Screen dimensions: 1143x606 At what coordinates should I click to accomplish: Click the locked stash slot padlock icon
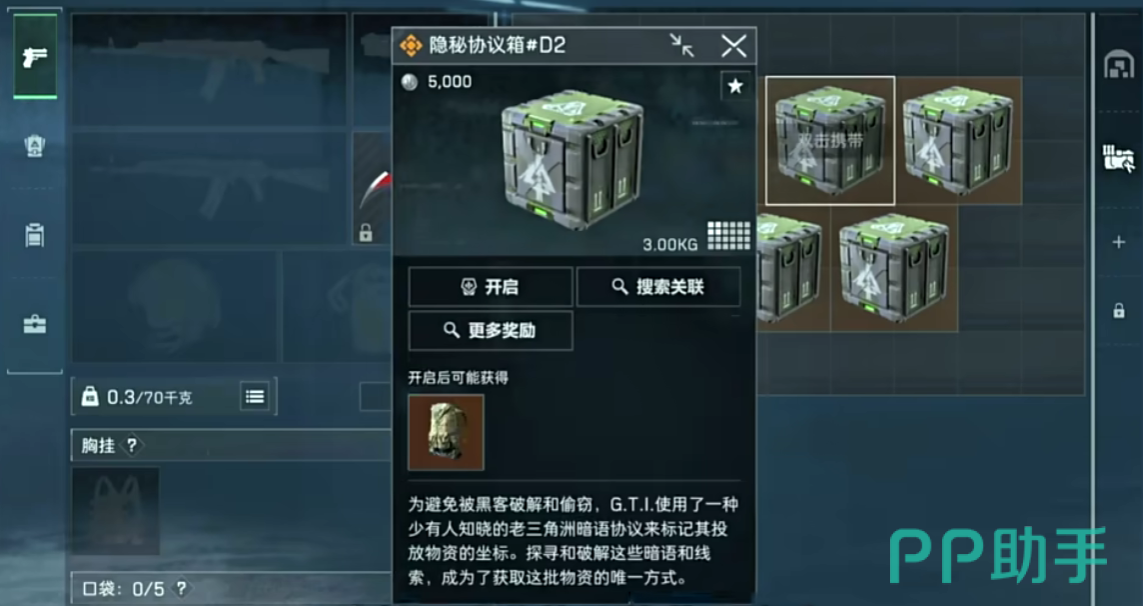pos(1119,311)
